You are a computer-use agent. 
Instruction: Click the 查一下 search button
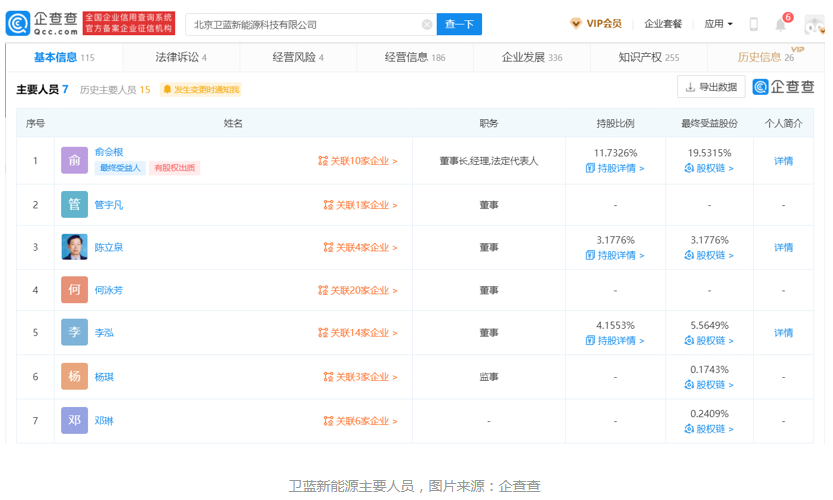point(459,24)
